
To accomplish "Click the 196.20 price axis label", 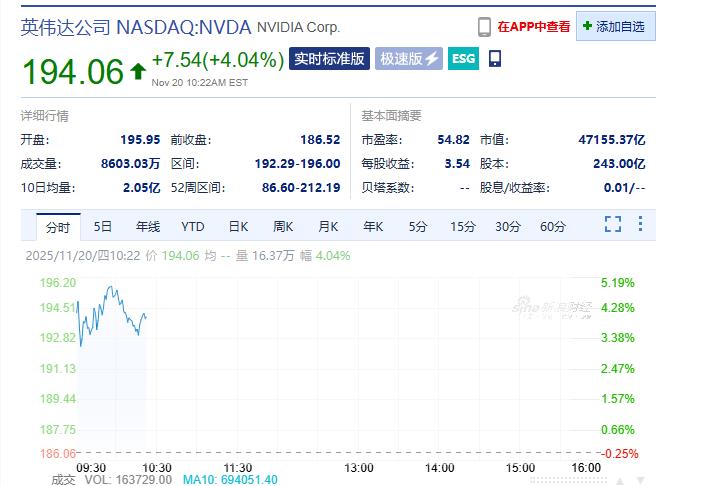I will [x=58, y=283].
